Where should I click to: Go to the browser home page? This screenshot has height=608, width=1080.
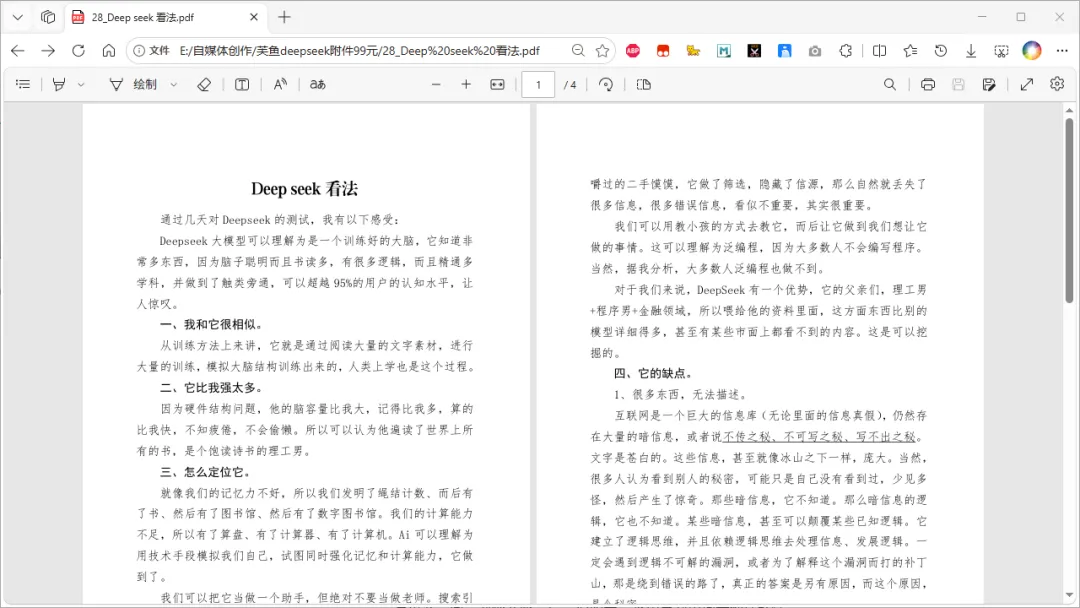click(x=109, y=50)
